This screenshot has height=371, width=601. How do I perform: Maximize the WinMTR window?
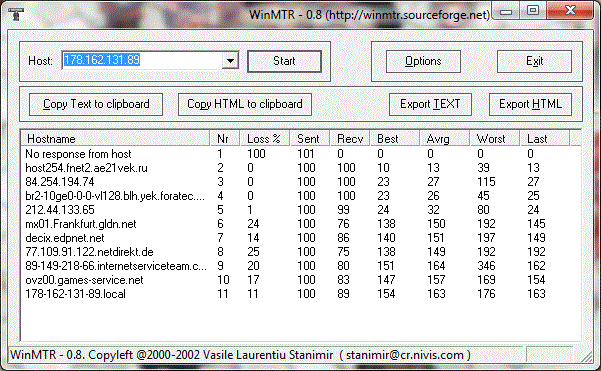coord(533,11)
